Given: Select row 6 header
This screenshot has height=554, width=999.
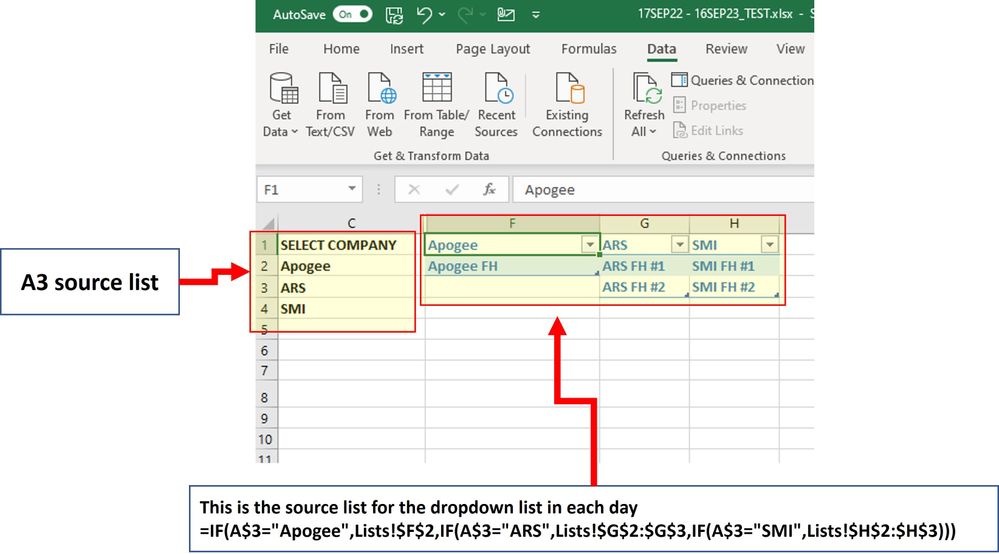Looking at the screenshot, I should 267,350.
